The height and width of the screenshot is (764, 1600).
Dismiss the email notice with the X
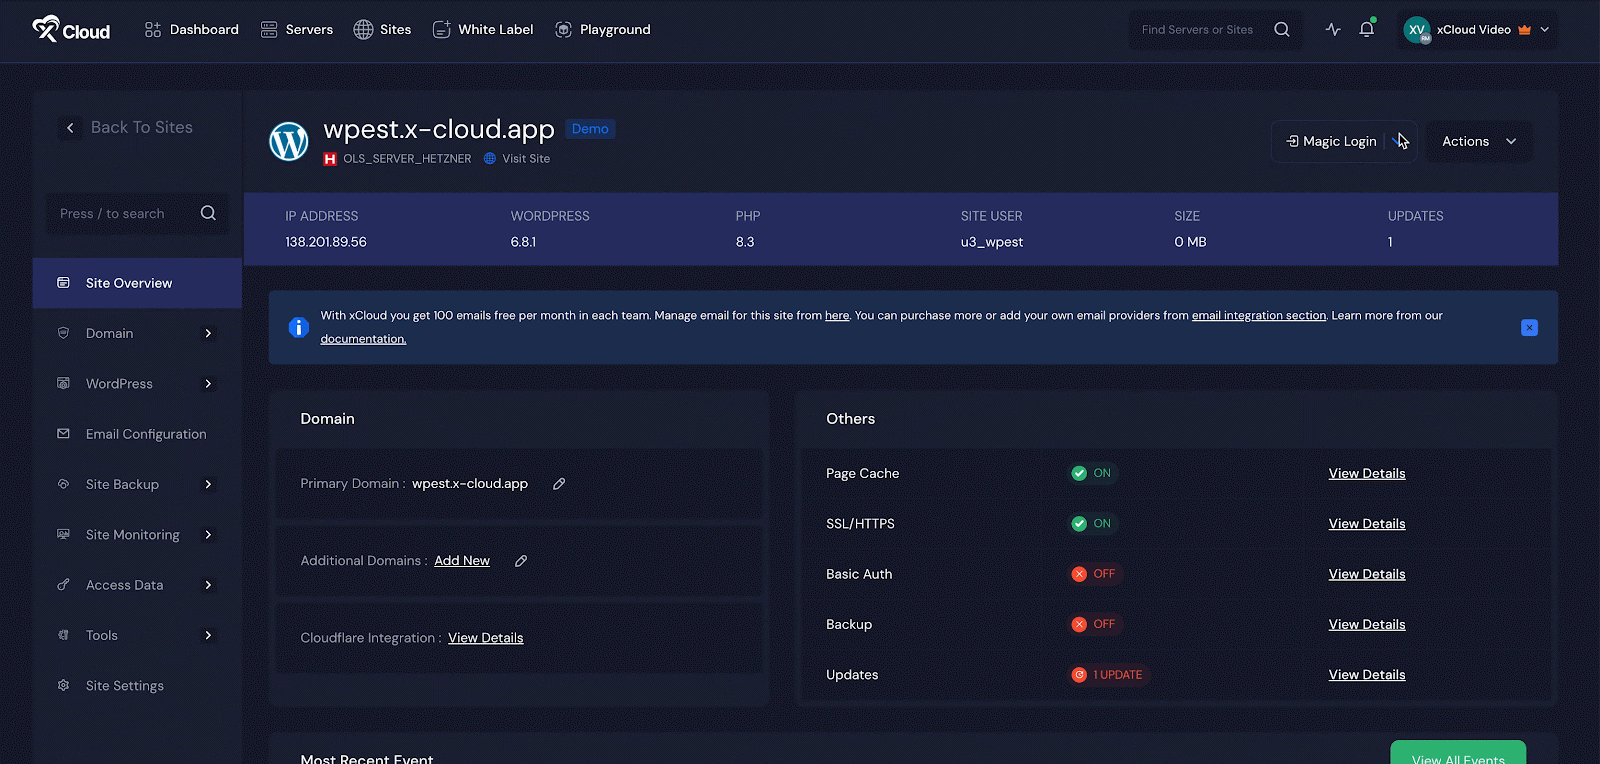pos(1529,327)
